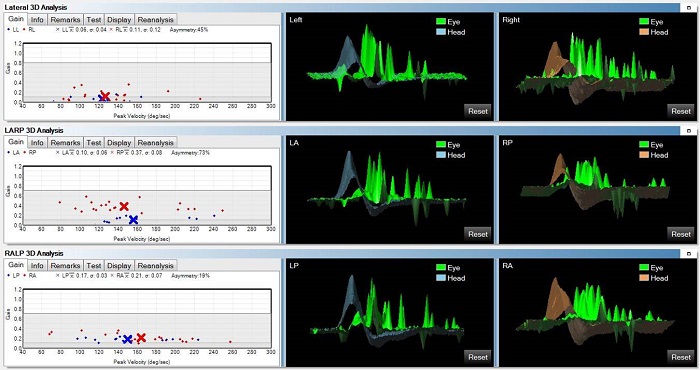Open the Display tab in LARP 3D Analysis

coord(119,143)
